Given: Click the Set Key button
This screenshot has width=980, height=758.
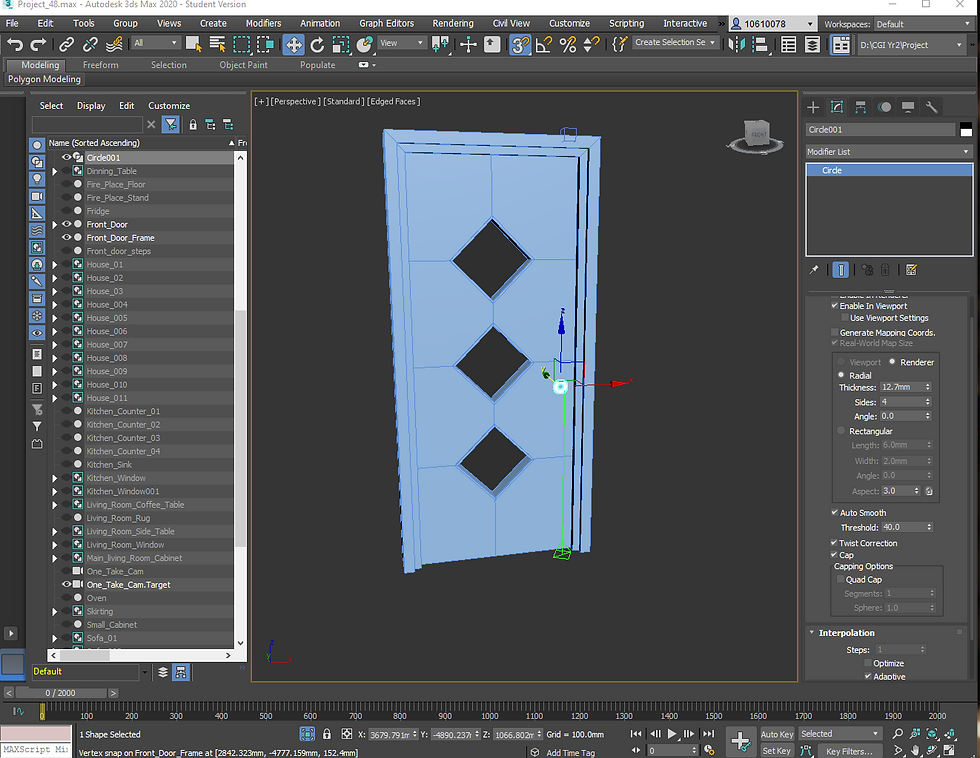Looking at the screenshot, I should pyautogui.click(x=777, y=751).
